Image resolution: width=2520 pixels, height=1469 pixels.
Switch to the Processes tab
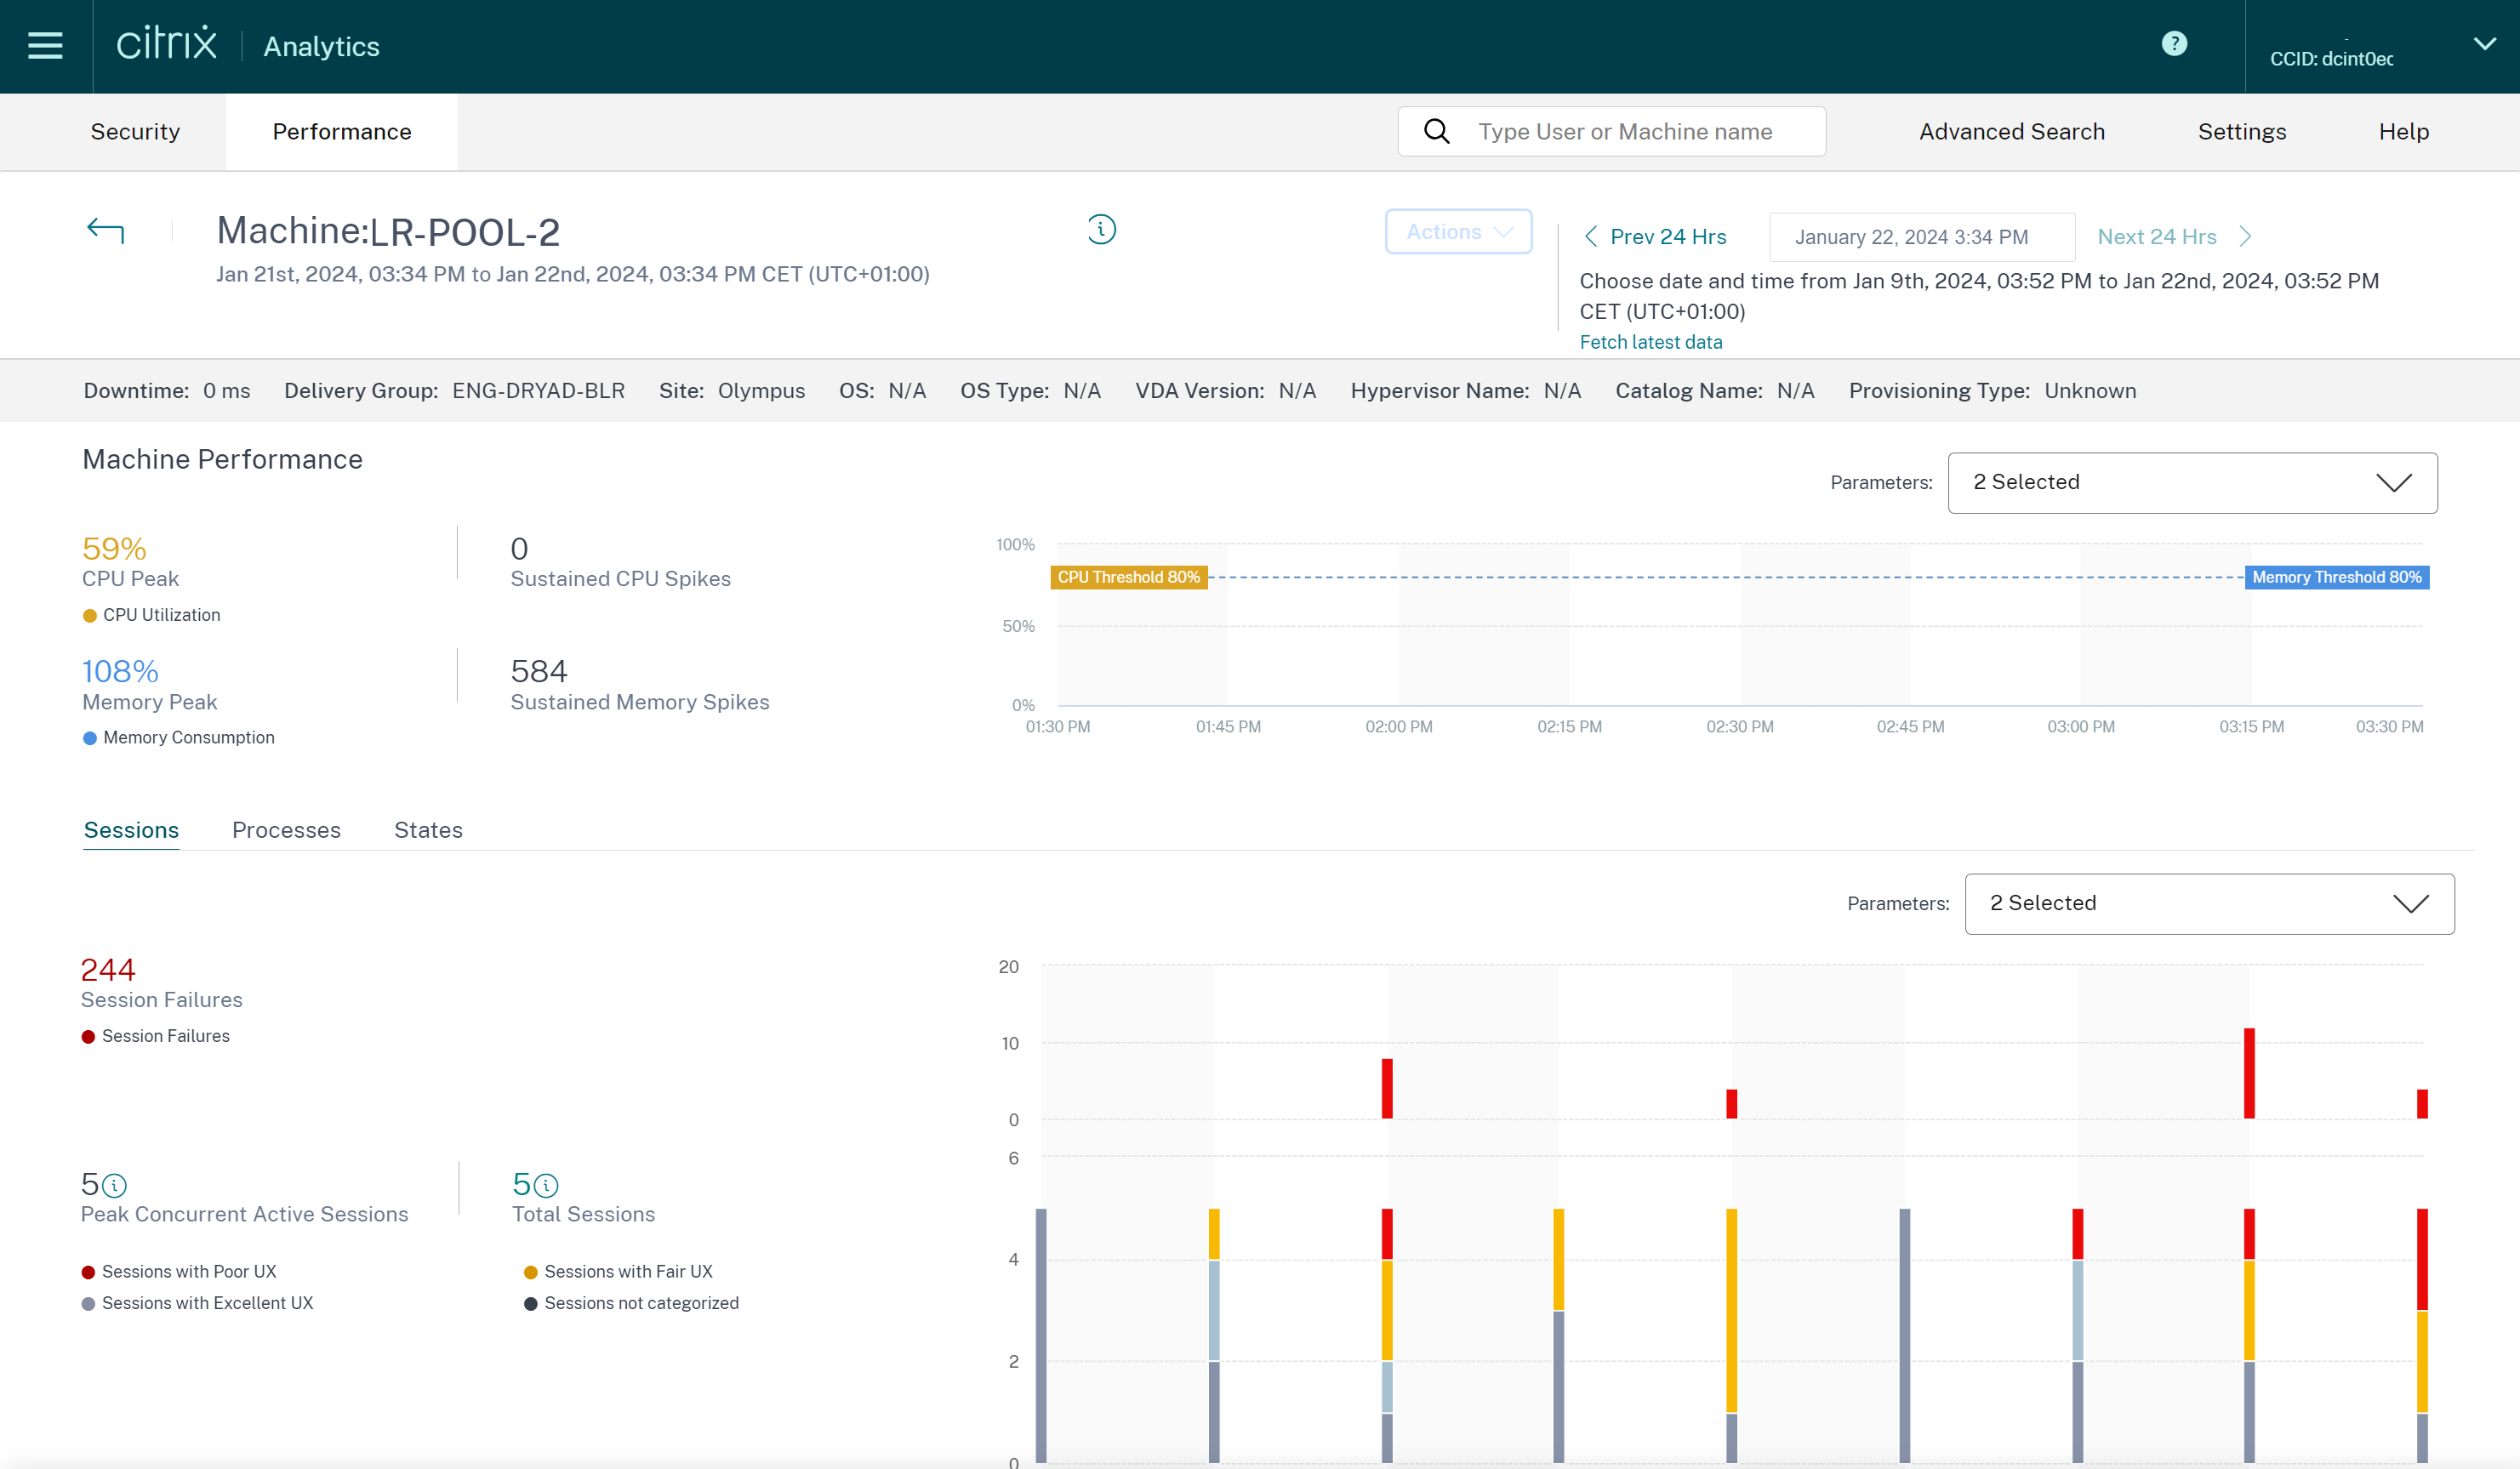click(286, 830)
